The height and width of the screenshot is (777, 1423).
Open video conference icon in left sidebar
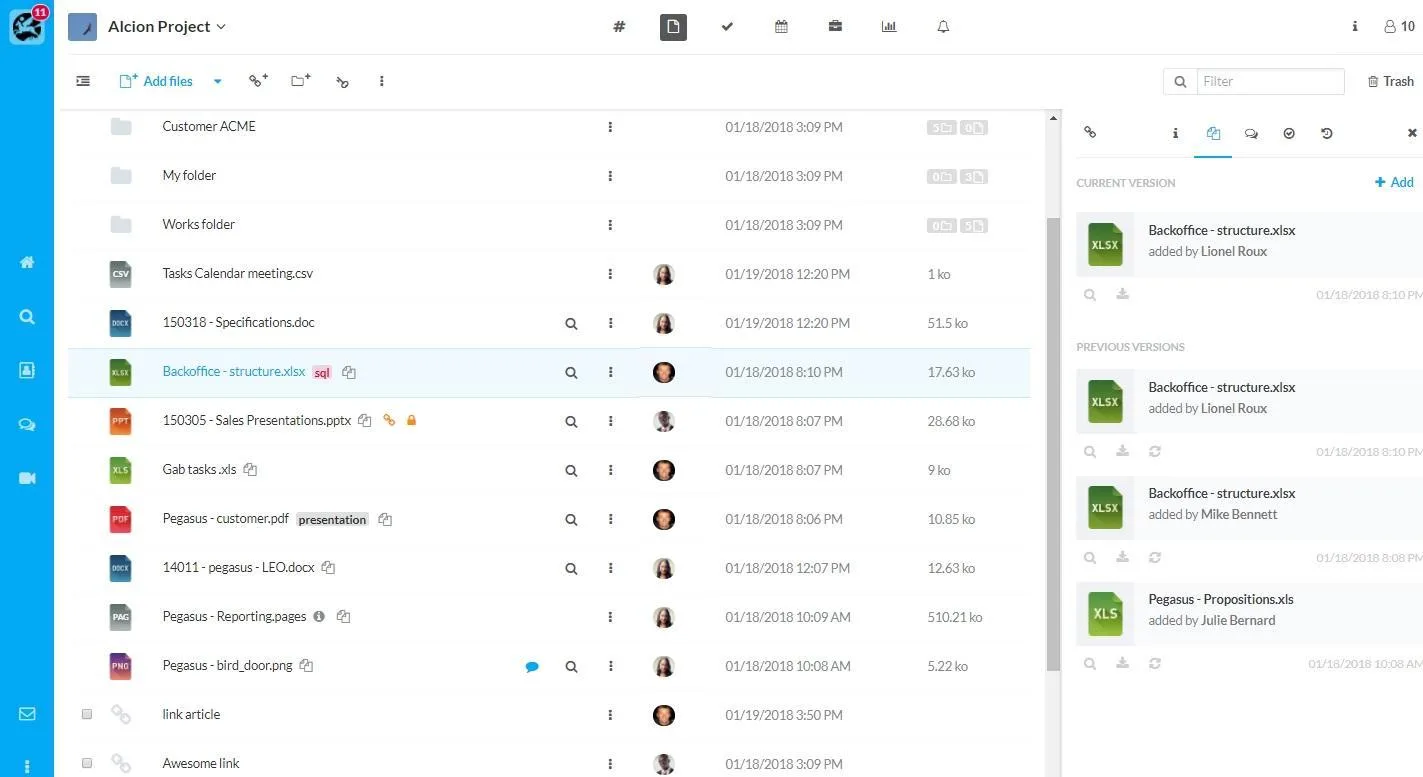point(27,478)
